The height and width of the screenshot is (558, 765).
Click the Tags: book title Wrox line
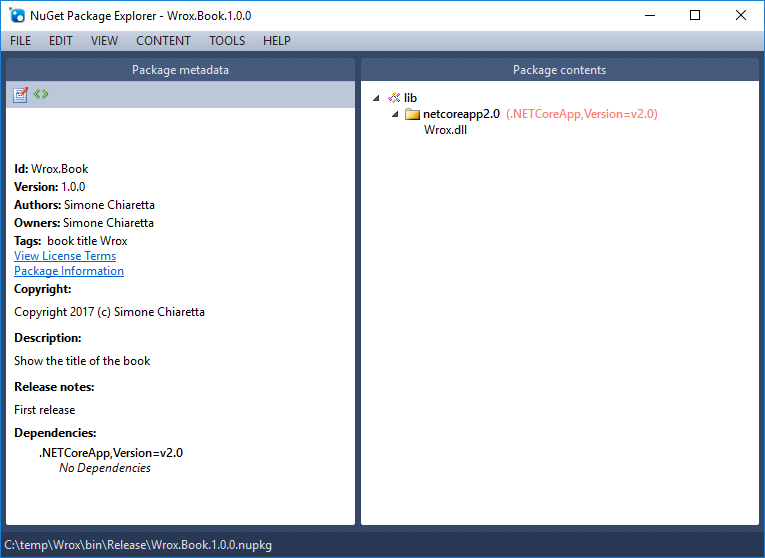pos(71,241)
